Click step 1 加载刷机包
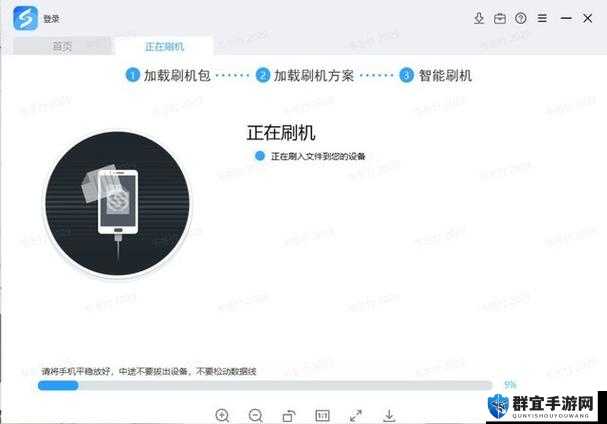Image resolution: width=607 pixels, height=424 pixels. tap(168, 75)
